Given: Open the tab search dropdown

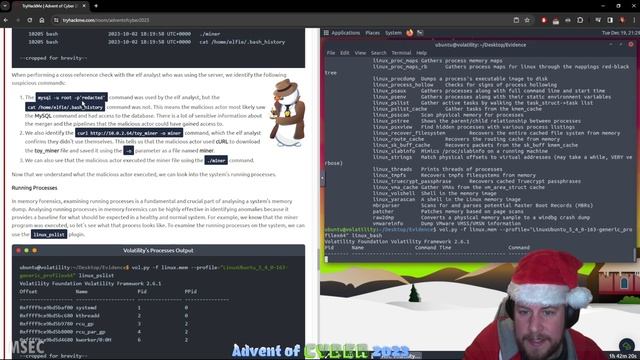Looking at the screenshot, I should pos(5,6).
